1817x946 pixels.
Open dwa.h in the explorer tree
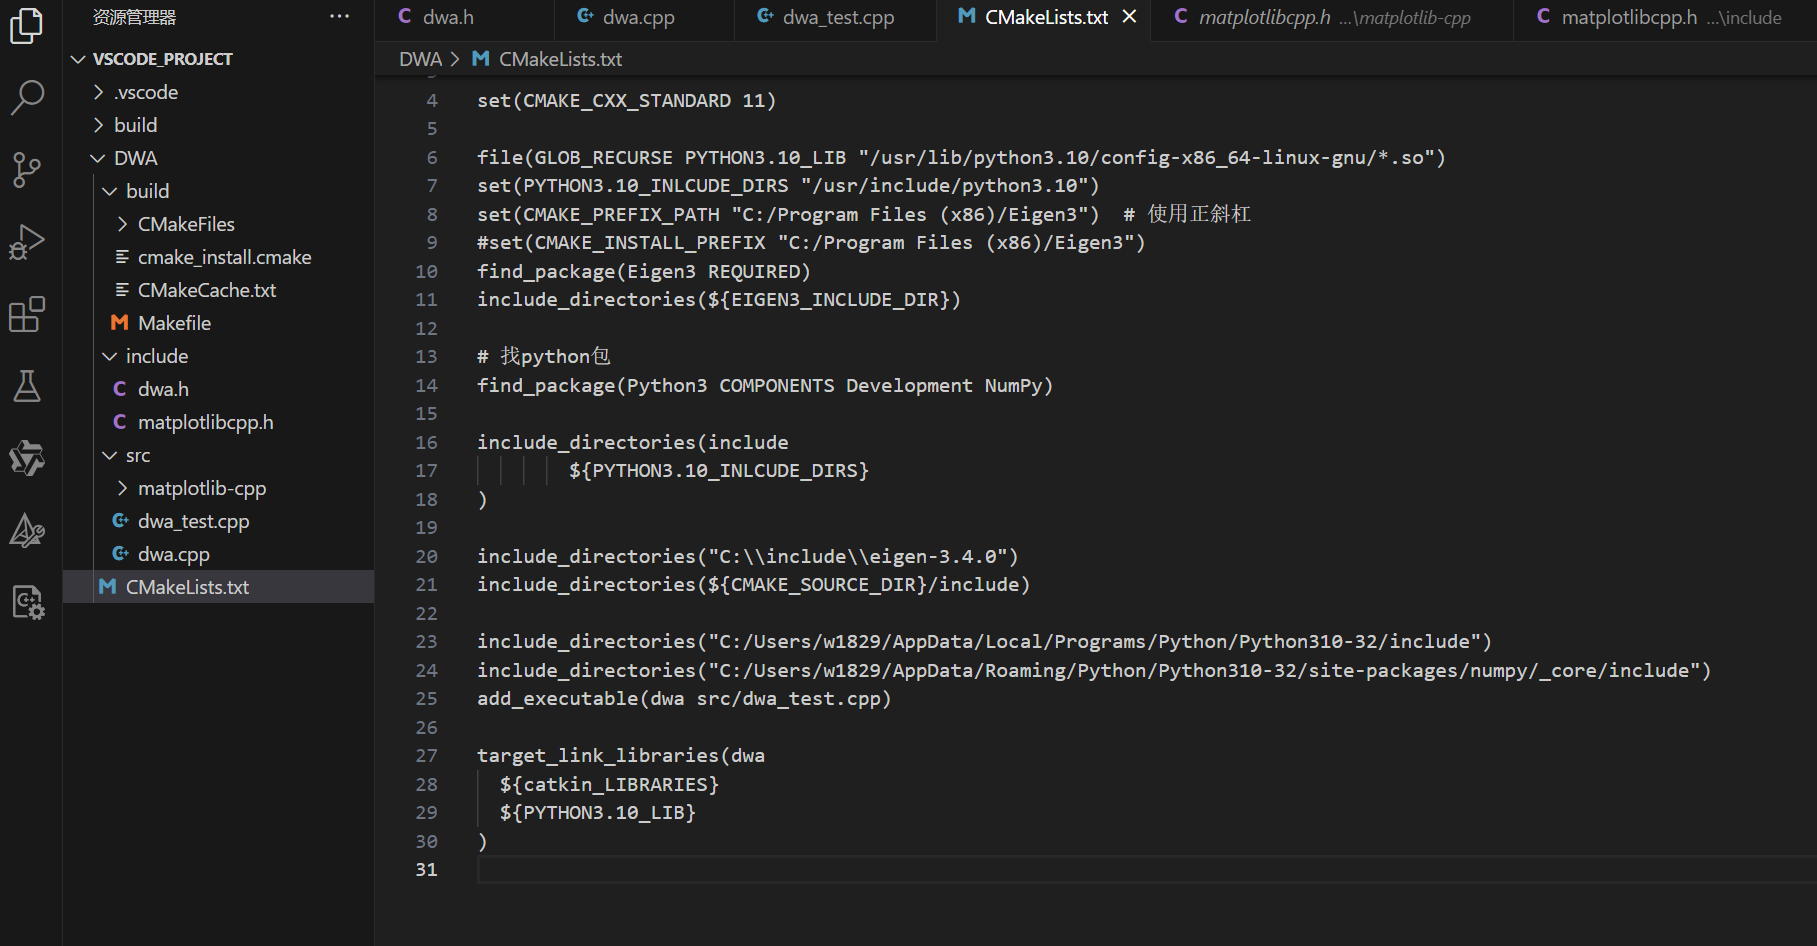click(x=219, y=389)
